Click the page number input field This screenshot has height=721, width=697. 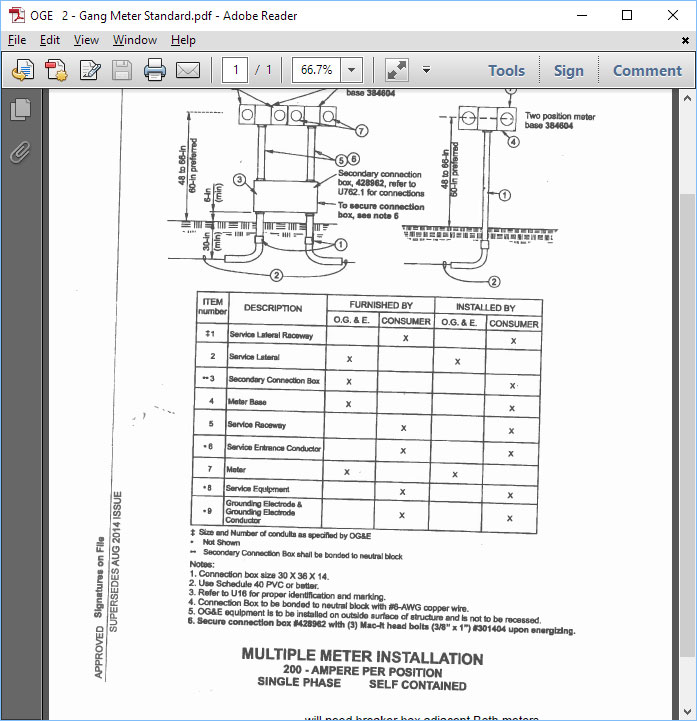[x=235, y=70]
